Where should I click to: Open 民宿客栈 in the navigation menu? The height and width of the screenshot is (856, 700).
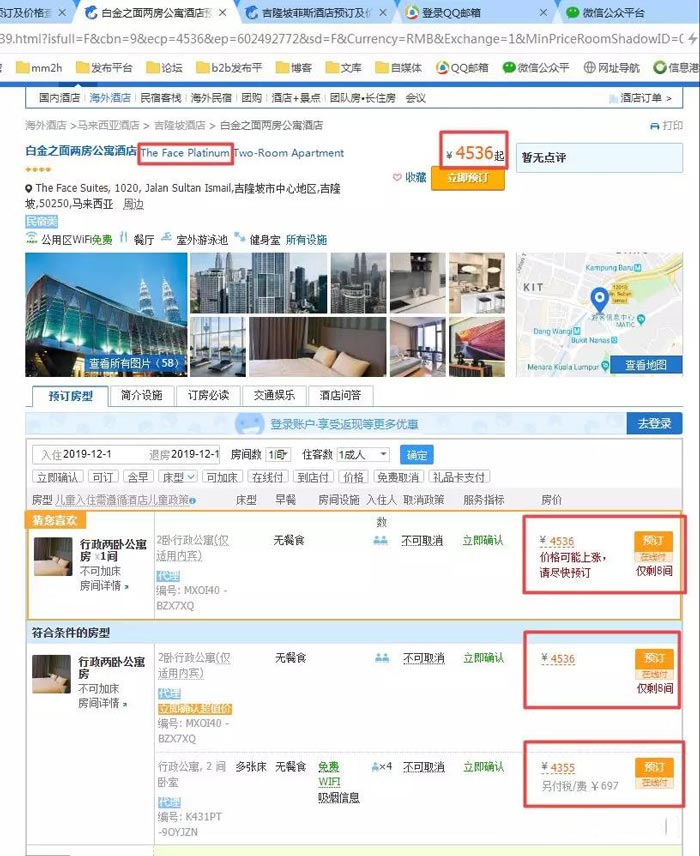[x=161, y=98]
